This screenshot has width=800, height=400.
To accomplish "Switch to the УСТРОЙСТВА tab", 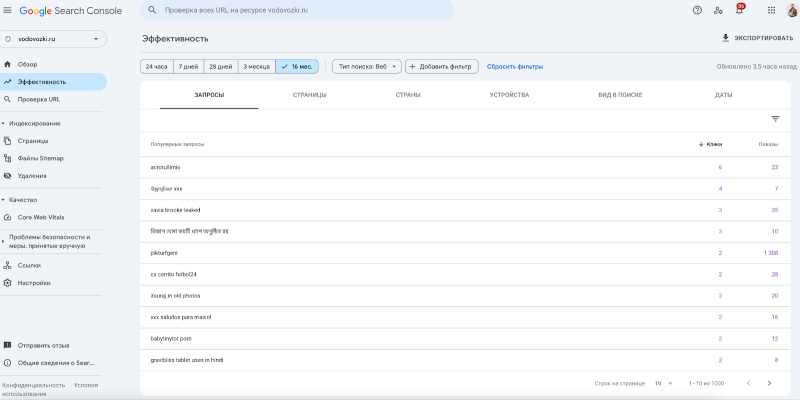I will coord(509,95).
